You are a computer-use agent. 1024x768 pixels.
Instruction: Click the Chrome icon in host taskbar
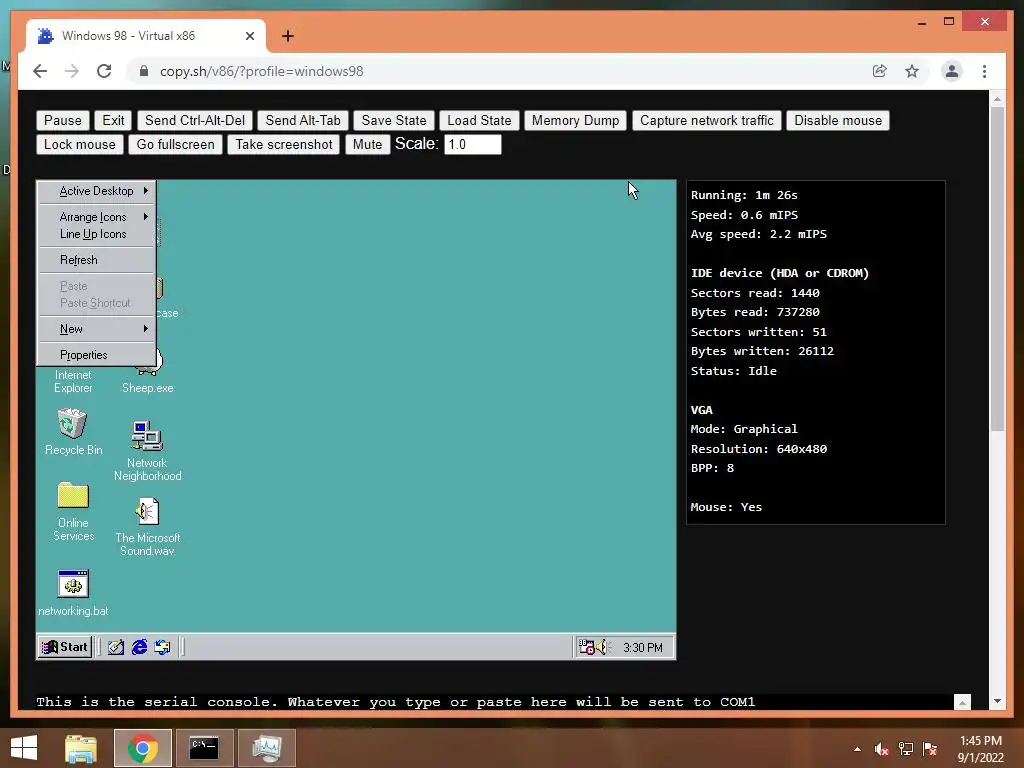142,748
